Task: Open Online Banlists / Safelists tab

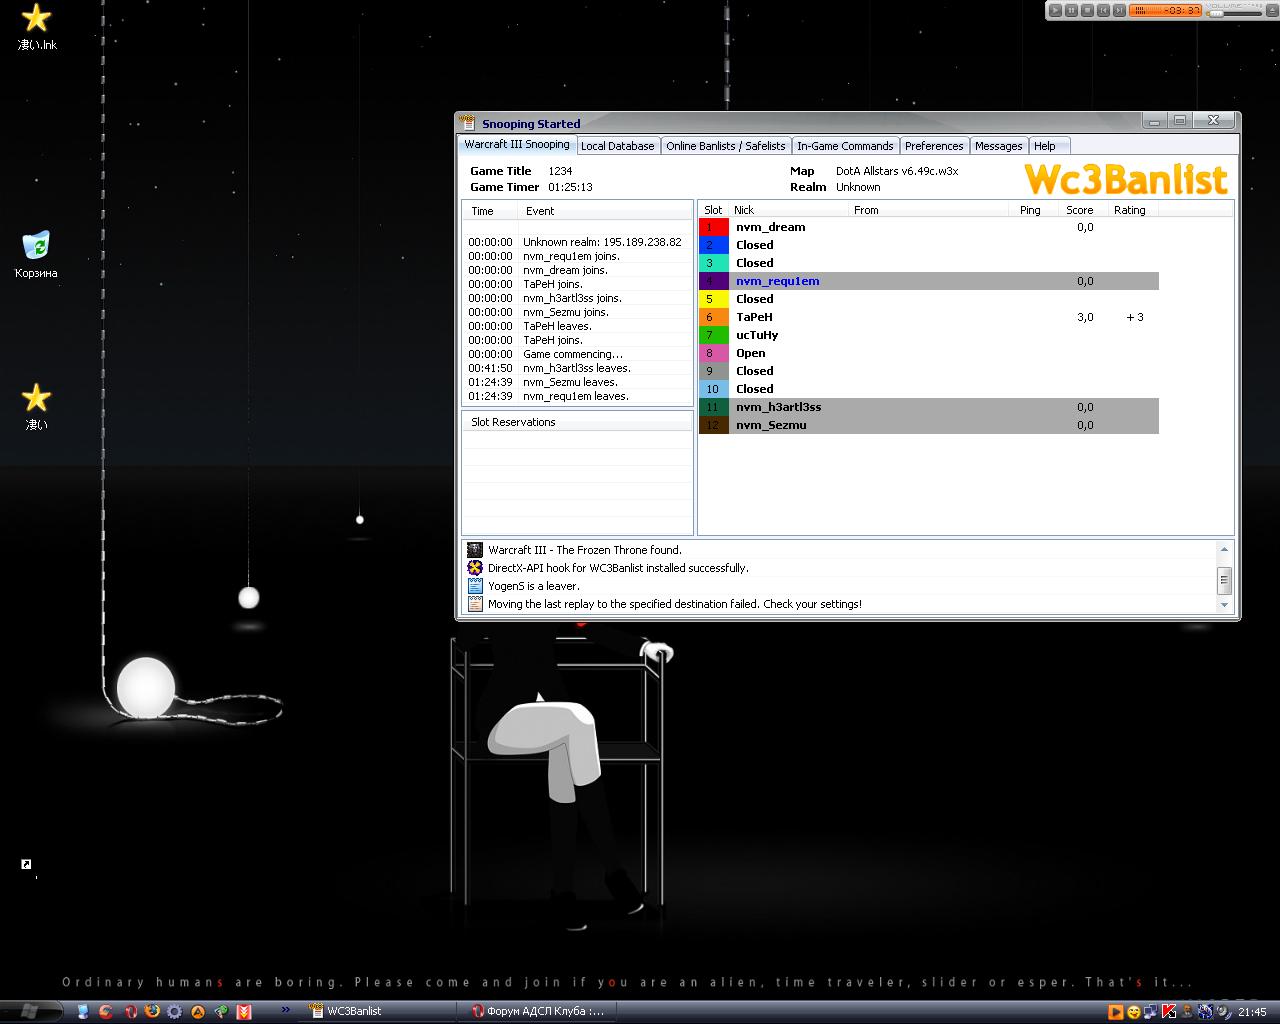Action: tap(725, 146)
